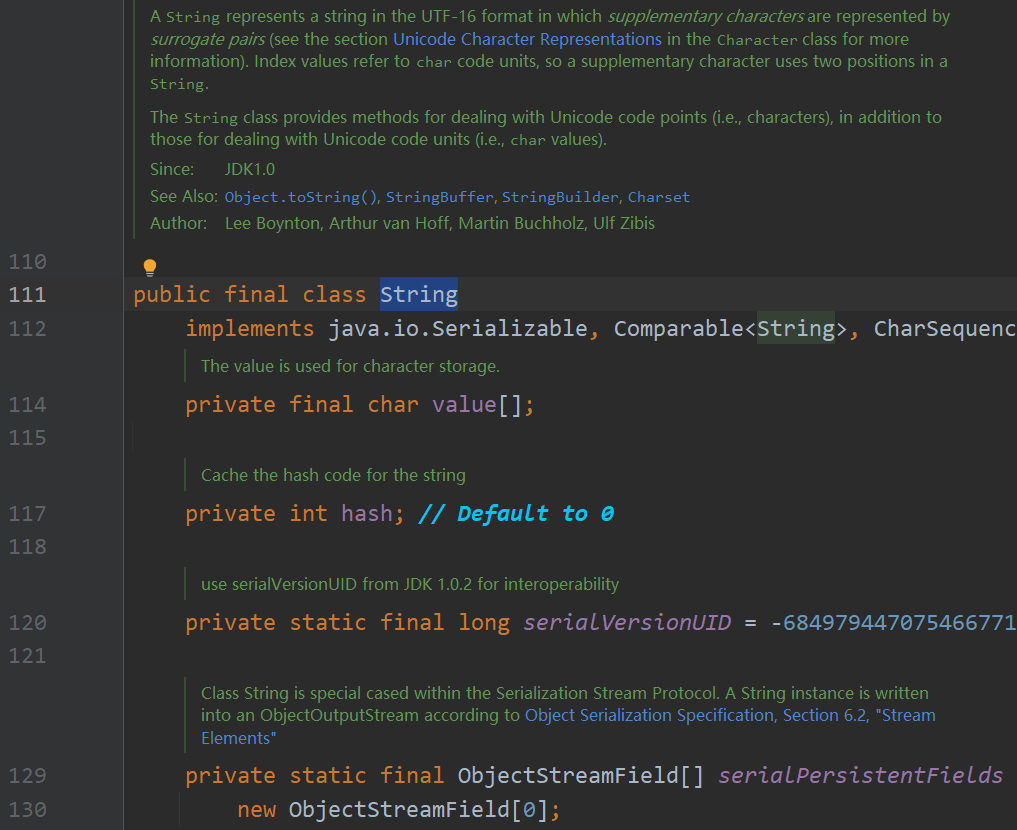1017x830 pixels.
Task: Click the ObjectStreamField[] type on line 129
Action: (x=580, y=776)
